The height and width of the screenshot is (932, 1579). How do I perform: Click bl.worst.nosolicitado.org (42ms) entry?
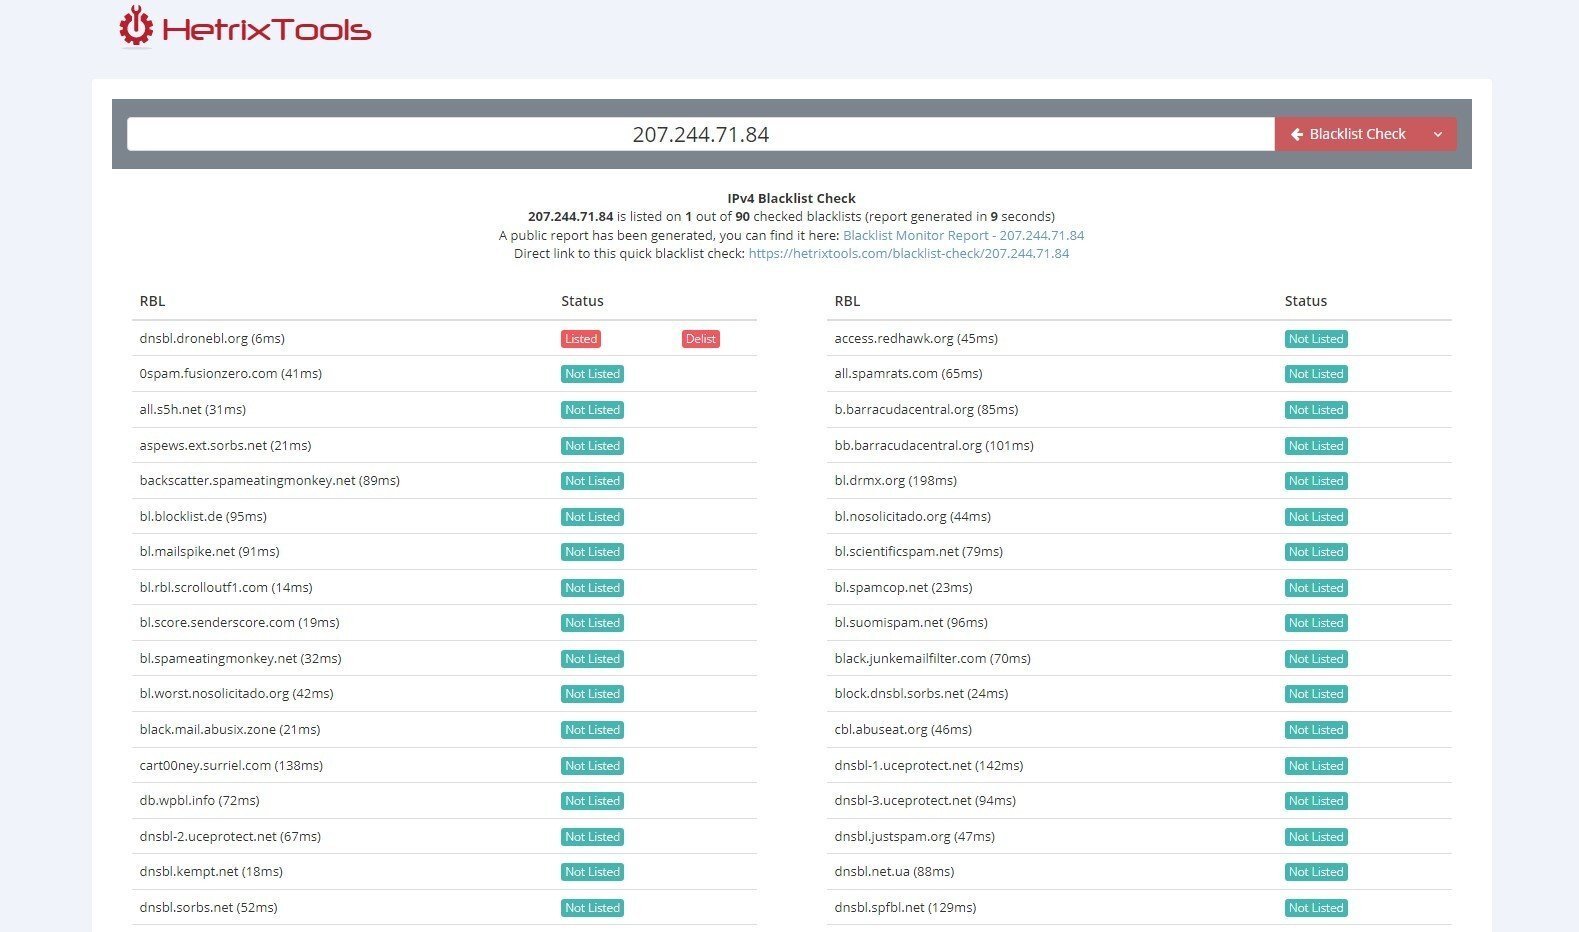coord(236,693)
